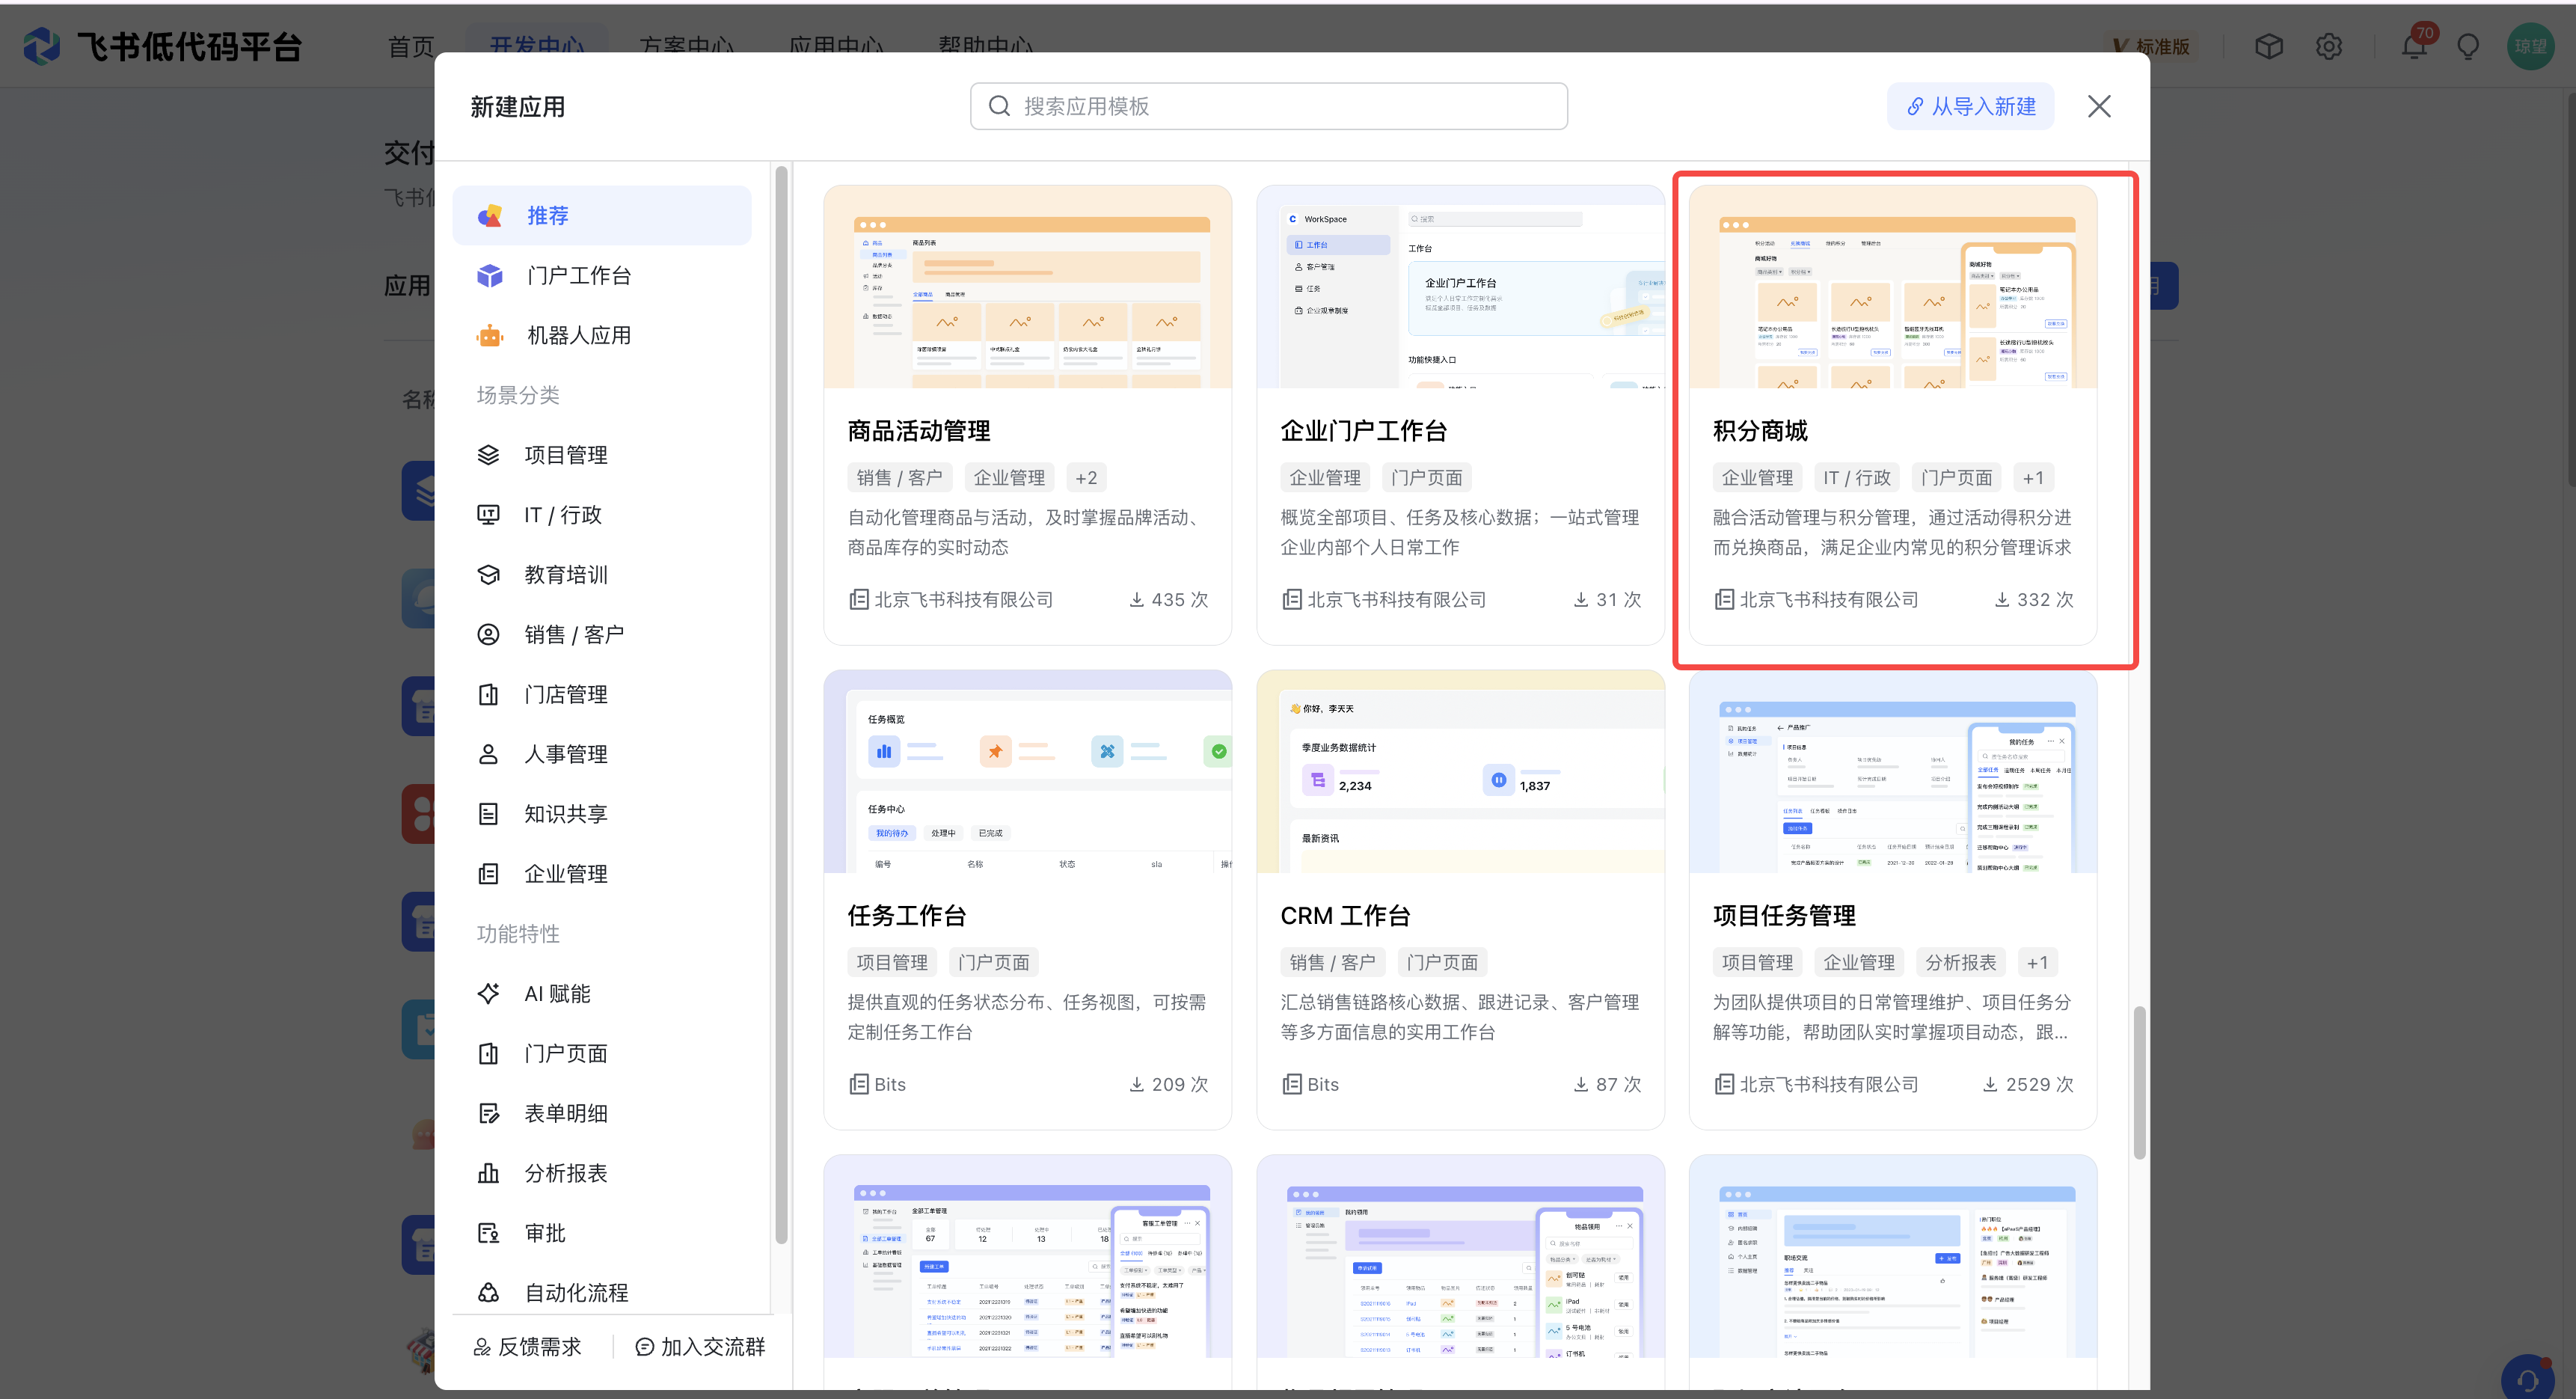This screenshot has width=2576, height=1399.
Task: Select 门户工作台 category
Action: point(602,276)
